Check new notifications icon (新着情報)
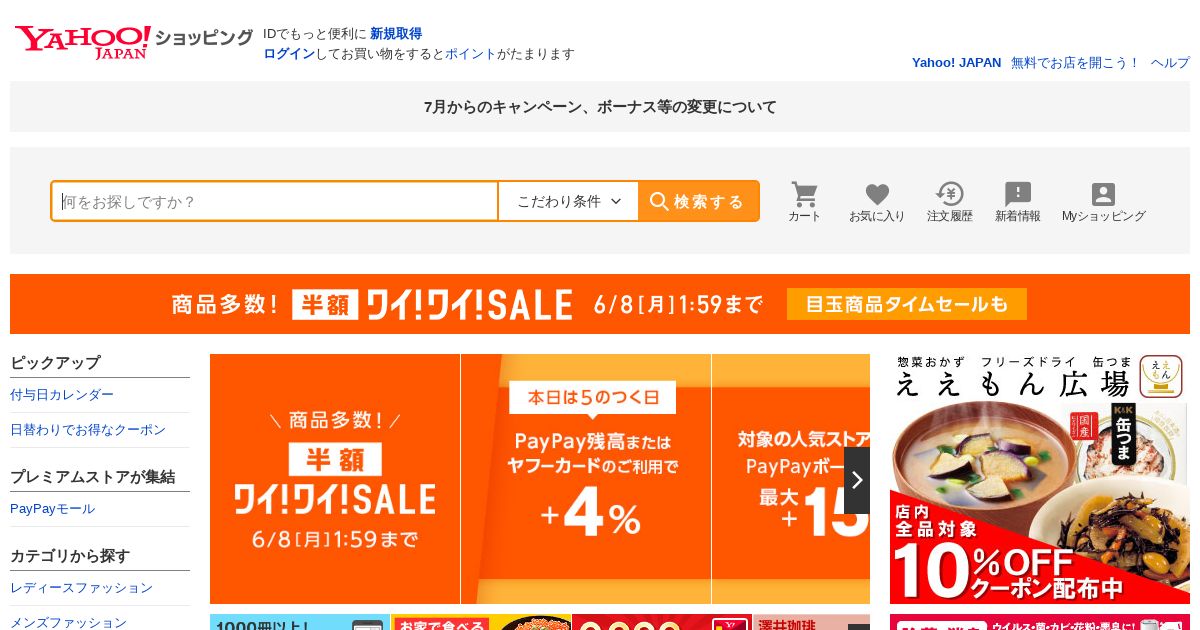The width and height of the screenshot is (1200, 630). tap(1017, 201)
